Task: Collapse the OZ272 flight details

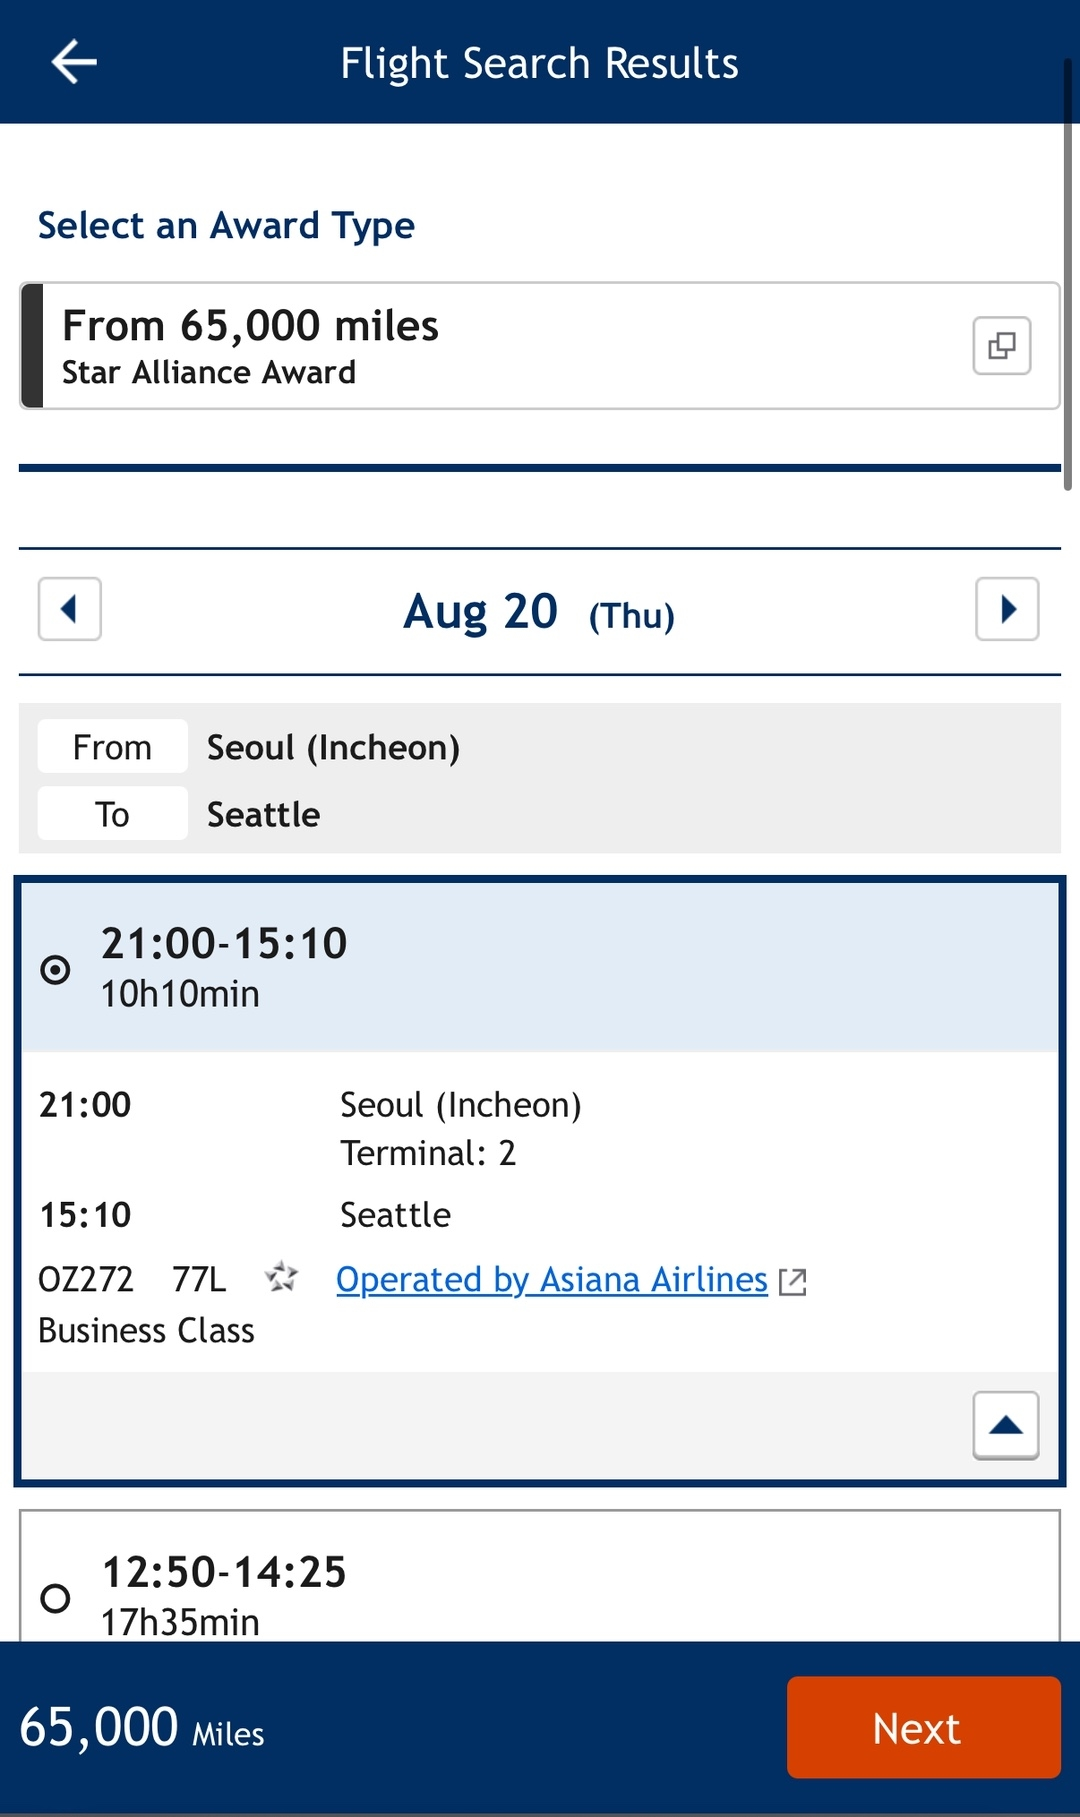Action: point(1005,1425)
